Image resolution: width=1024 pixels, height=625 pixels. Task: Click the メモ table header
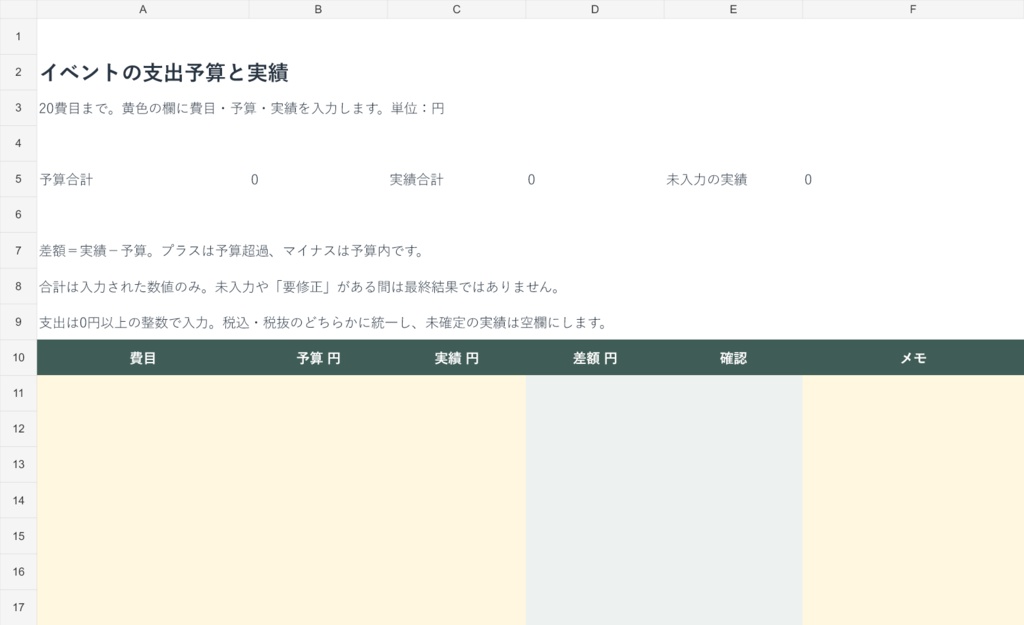913,358
